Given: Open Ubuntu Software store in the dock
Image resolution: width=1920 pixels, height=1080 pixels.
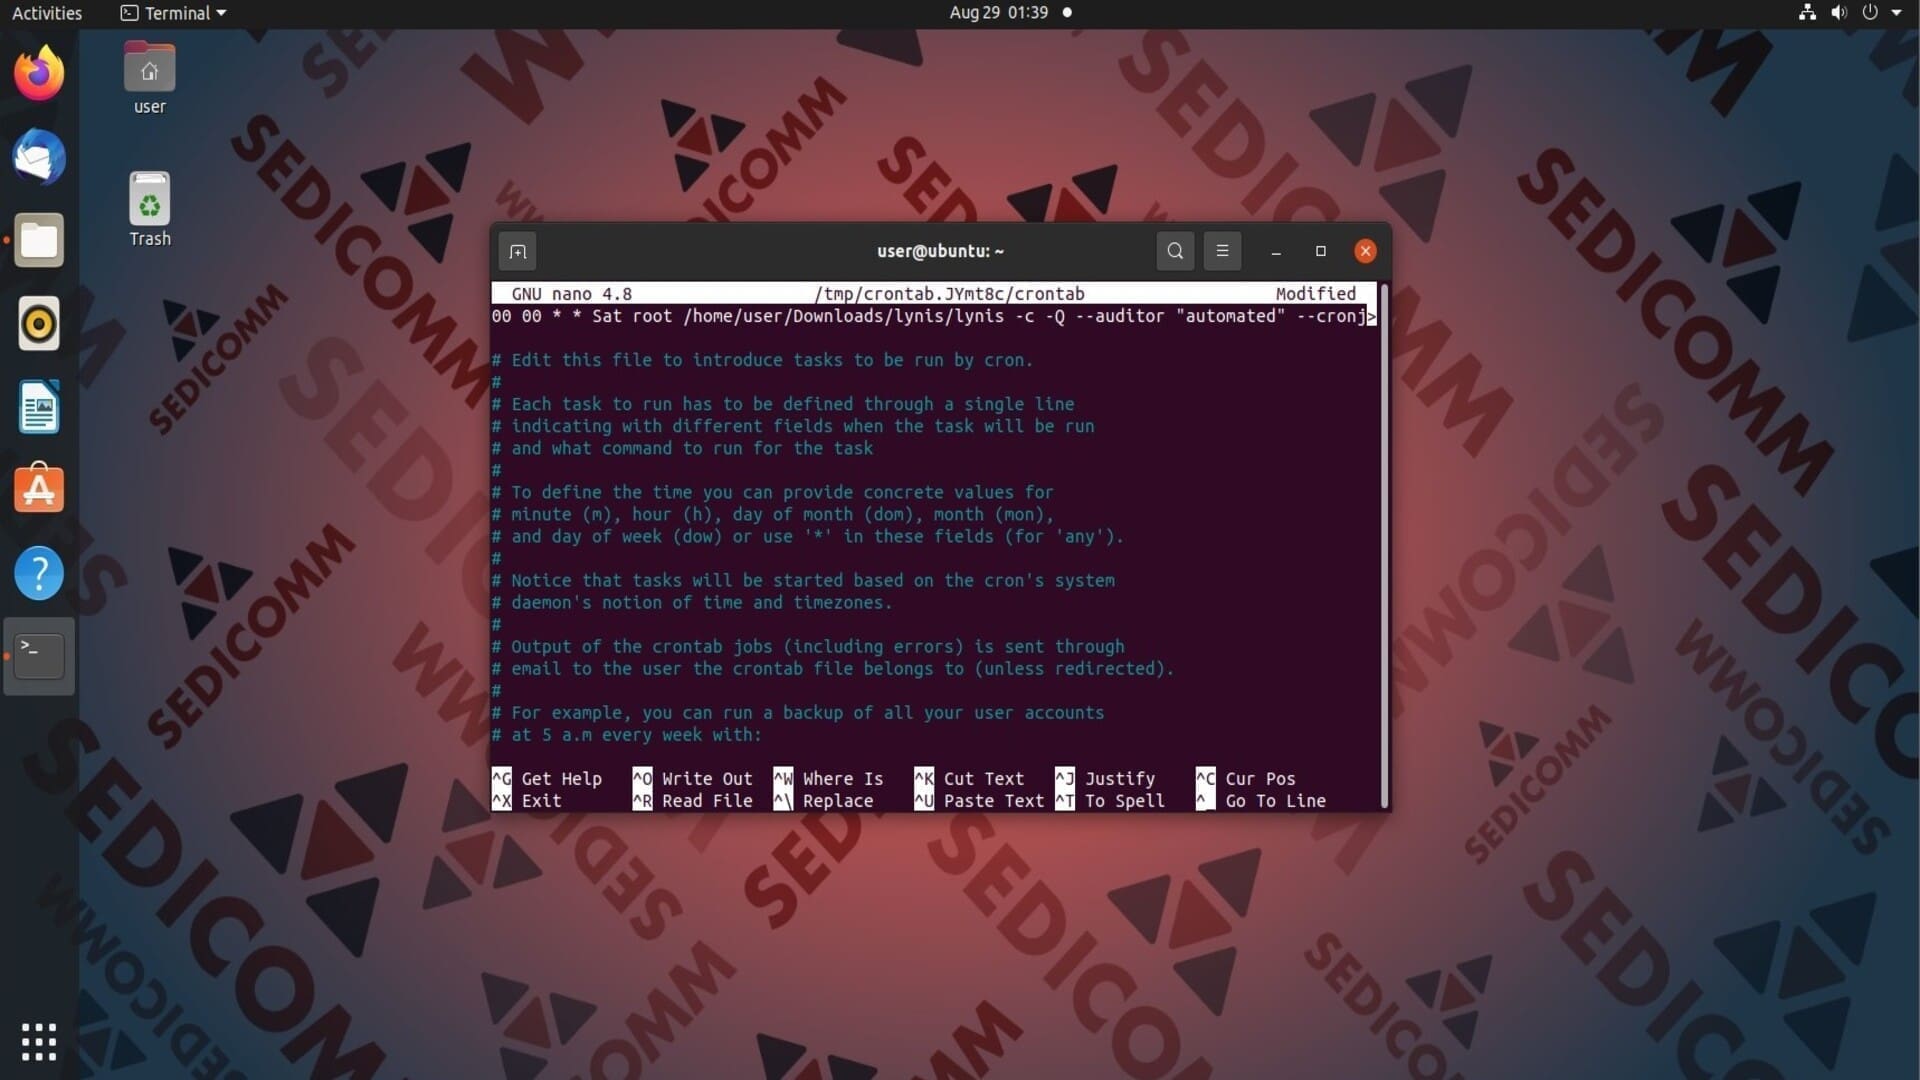Looking at the screenshot, I should (39, 489).
